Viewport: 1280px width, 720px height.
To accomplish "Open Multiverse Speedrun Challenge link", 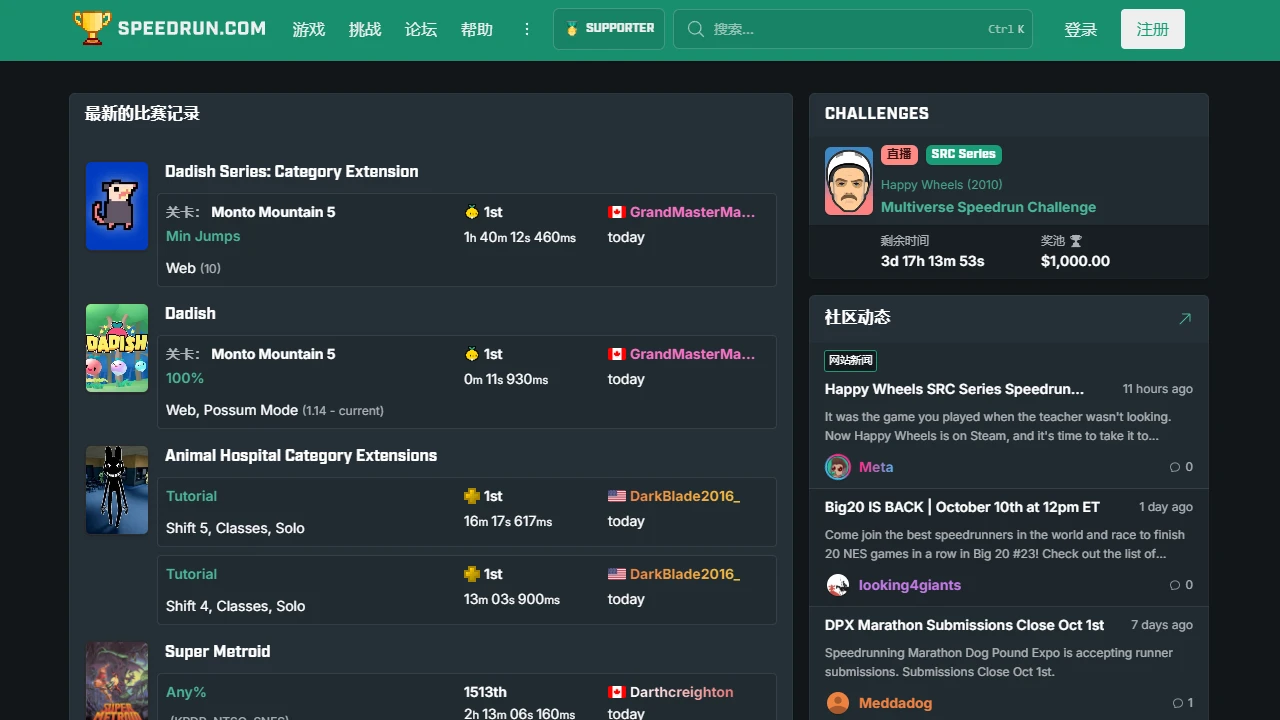I will pyautogui.click(x=988, y=207).
